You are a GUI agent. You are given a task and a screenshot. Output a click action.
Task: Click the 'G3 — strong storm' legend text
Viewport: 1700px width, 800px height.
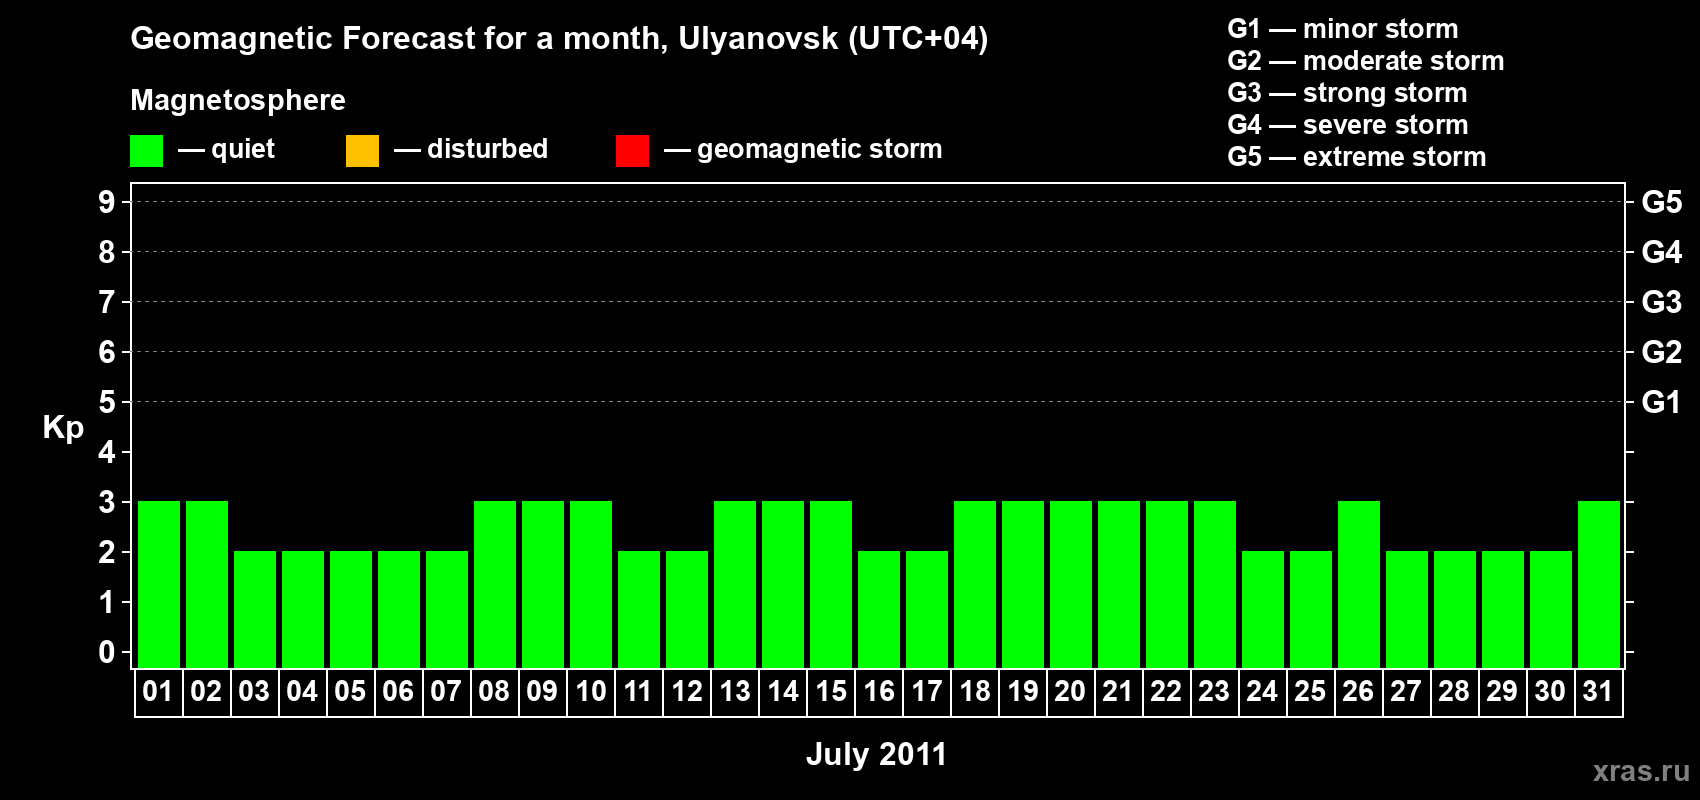pos(1347,93)
